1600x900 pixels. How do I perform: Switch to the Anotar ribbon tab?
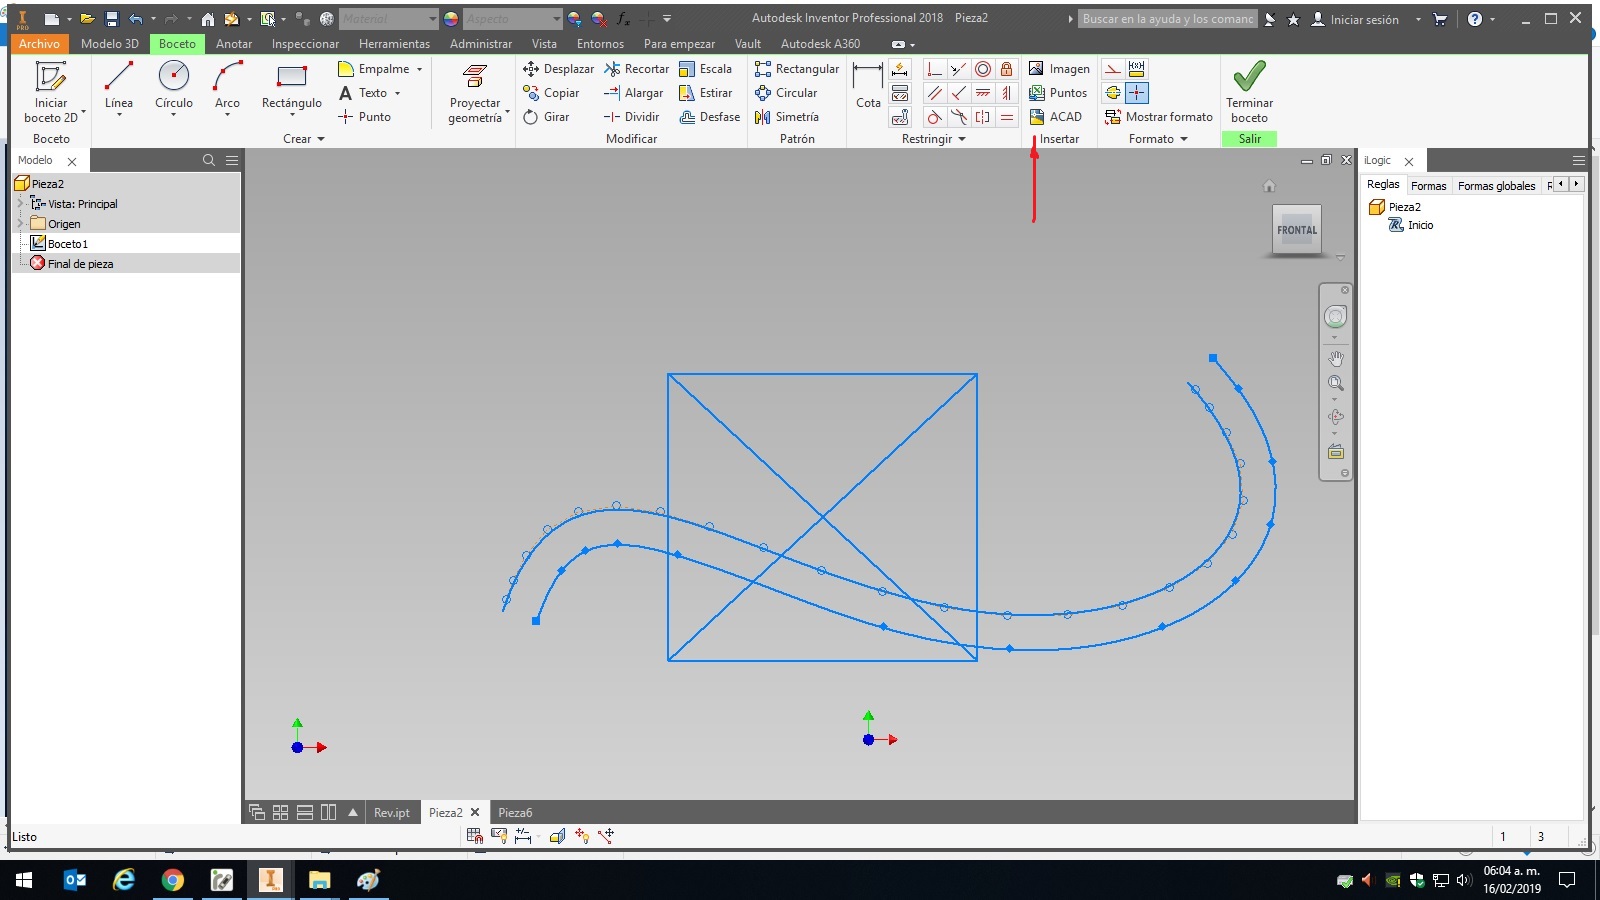tap(234, 44)
